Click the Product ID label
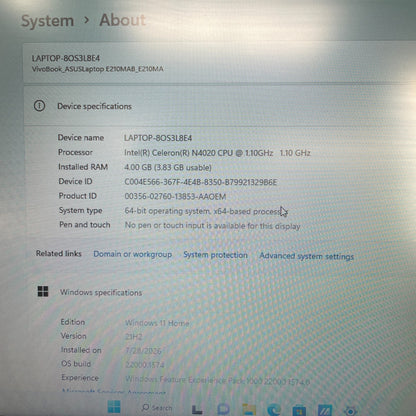Image resolution: width=416 pixels, height=416 pixels. coord(78,196)
